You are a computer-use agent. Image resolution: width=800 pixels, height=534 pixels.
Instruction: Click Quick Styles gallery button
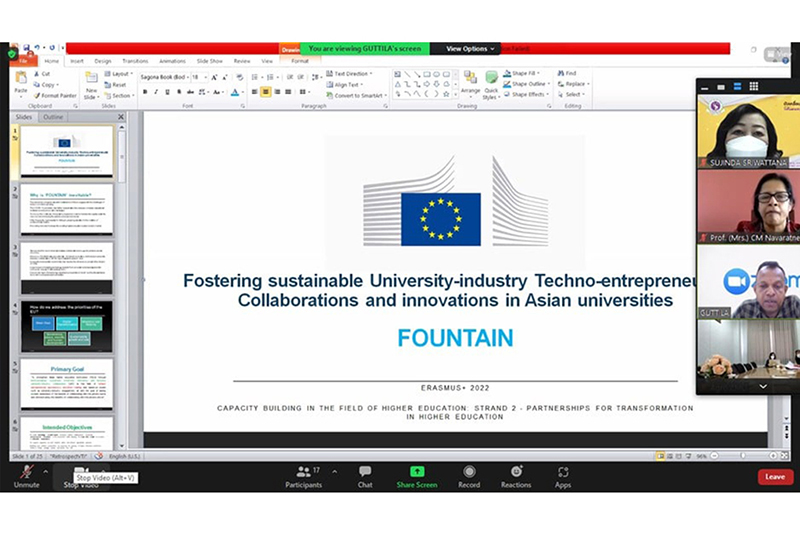point(491,85)
